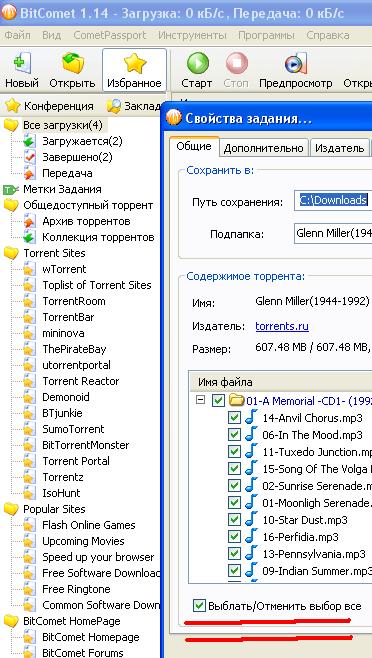Toggle the Favorites (Избранное) star button
The image size is (372, 658).
click(134, 70)
